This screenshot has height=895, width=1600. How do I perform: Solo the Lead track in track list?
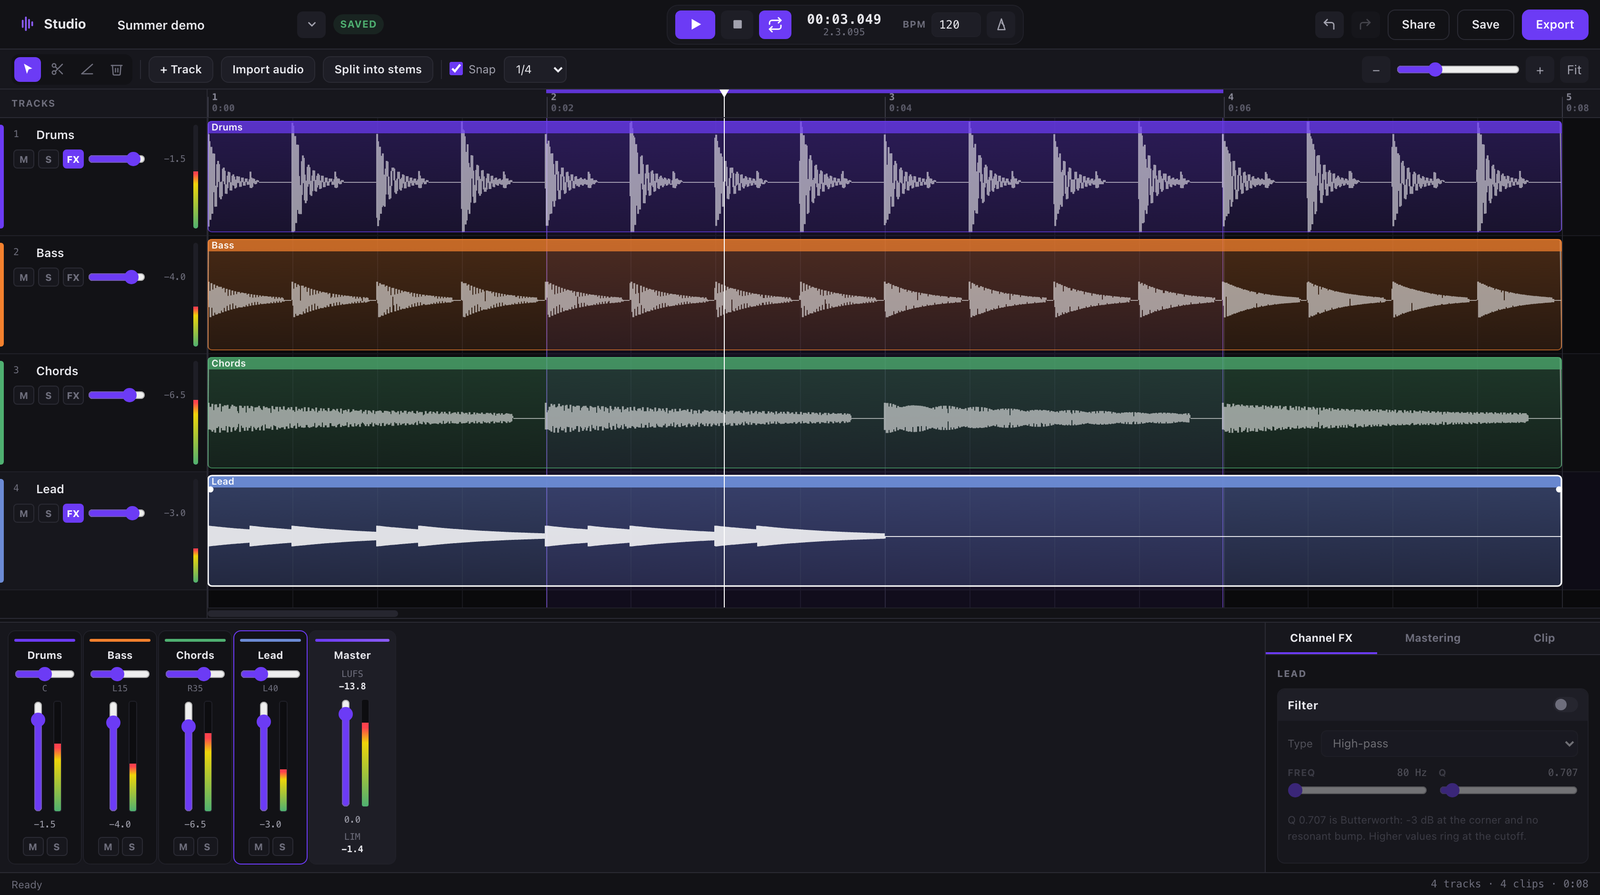[48, 513]
